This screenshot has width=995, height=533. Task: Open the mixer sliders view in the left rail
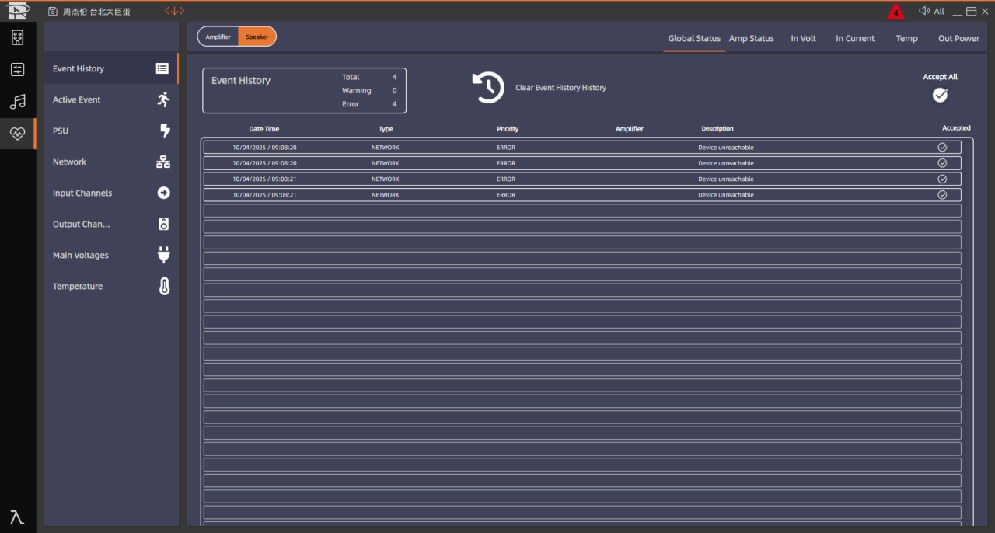coord(18,69)
